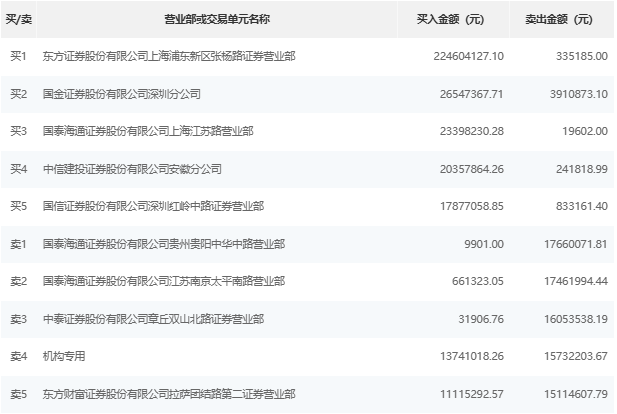The height and width of the screenshot is (414, 617).
Task: Select the 卖5 row label
Action: click(18, 394)
